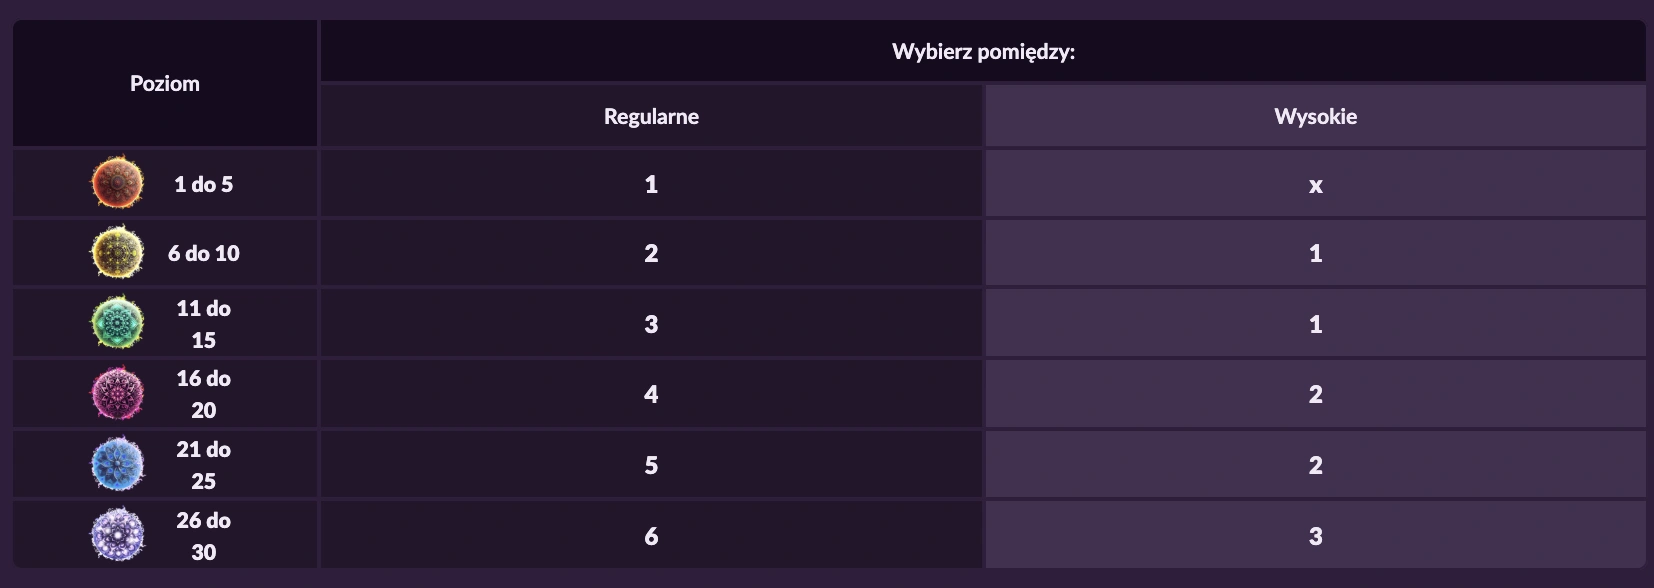Screen dimensions: 1654x588
Task: Click the Wybierz pomiędzy header
Action: tap(983, 52)
